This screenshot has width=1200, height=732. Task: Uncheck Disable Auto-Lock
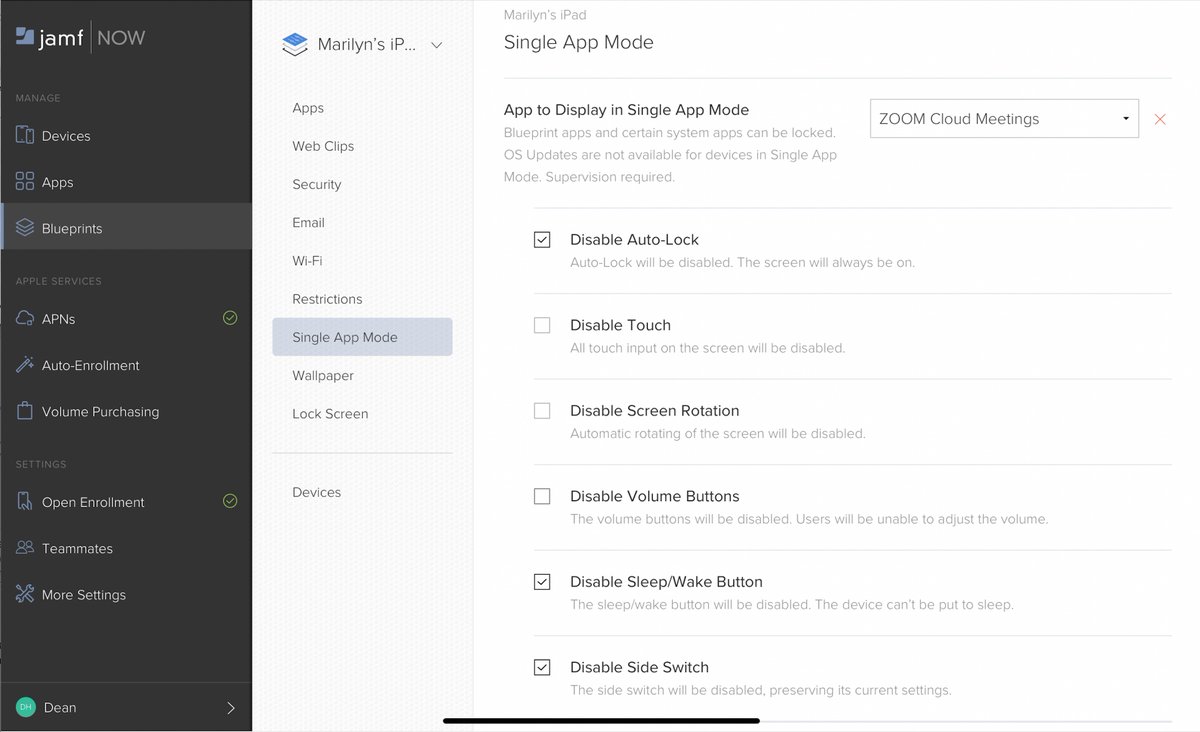click(542, 240)
